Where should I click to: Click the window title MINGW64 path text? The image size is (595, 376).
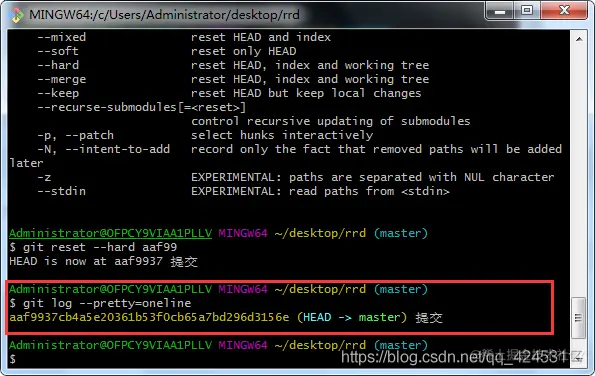[x=164, y=15]
